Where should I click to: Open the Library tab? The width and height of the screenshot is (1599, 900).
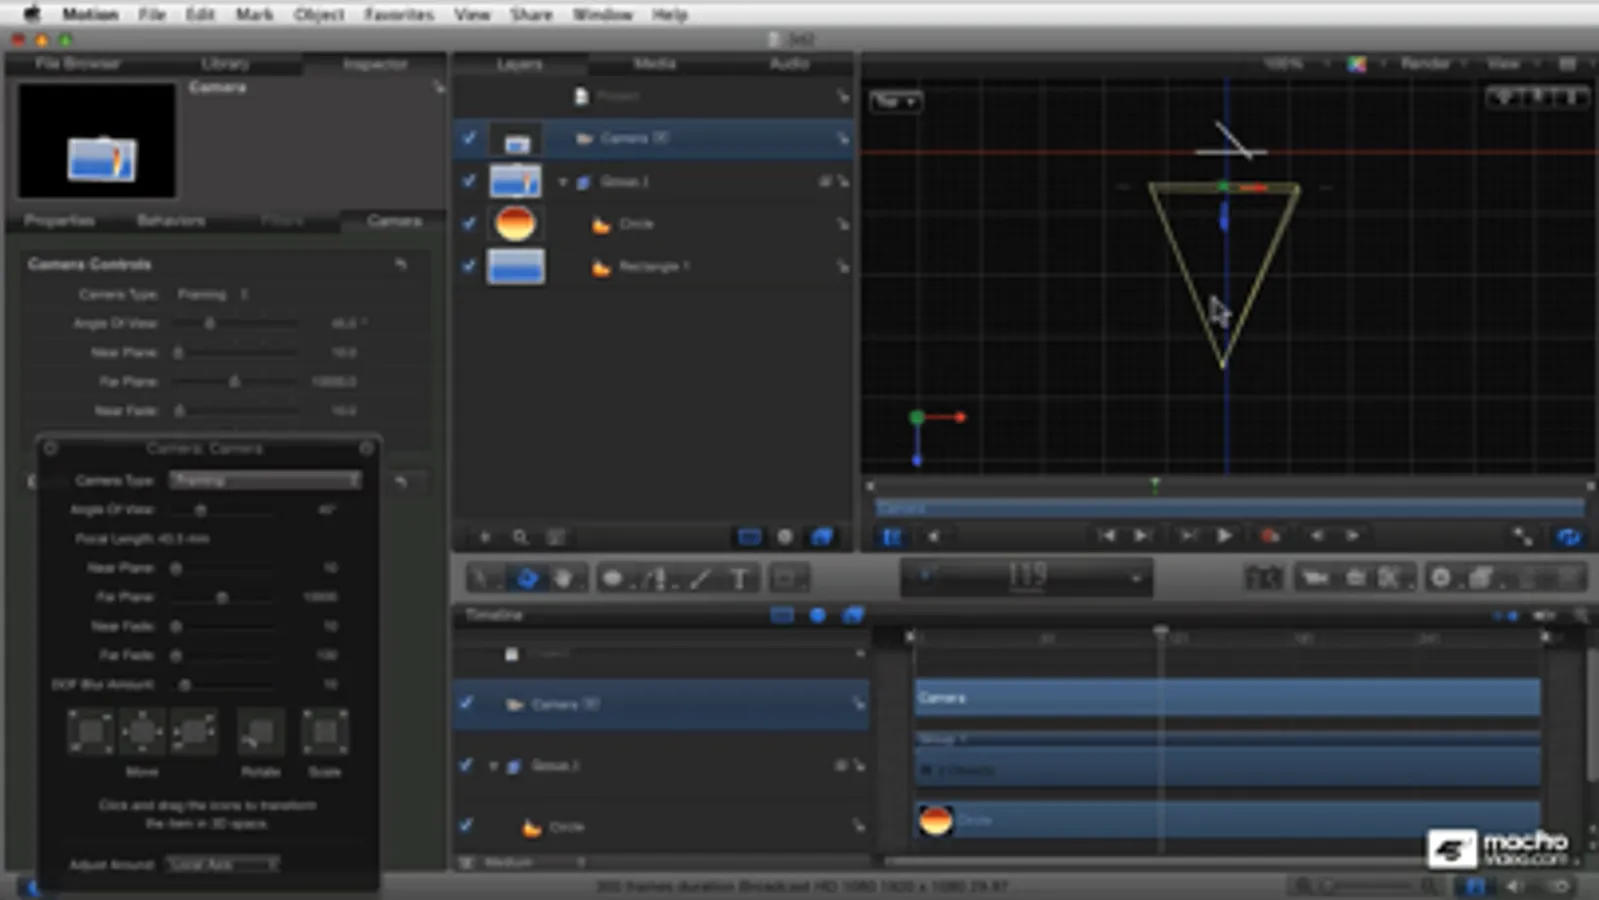(x=225, y=64)
